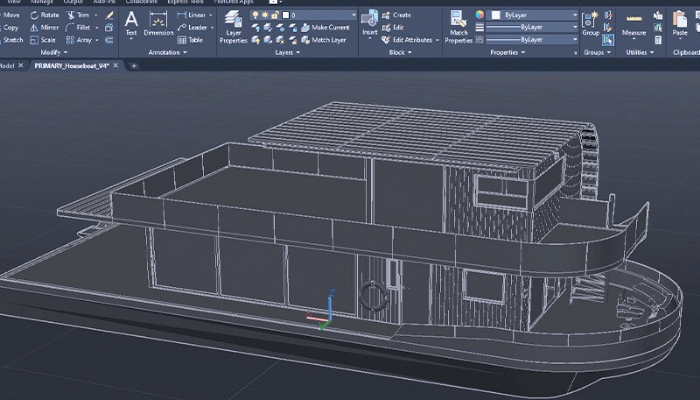Expand the Array dropdown arrow
Screen dimensions: 700x400
point(97,40)
